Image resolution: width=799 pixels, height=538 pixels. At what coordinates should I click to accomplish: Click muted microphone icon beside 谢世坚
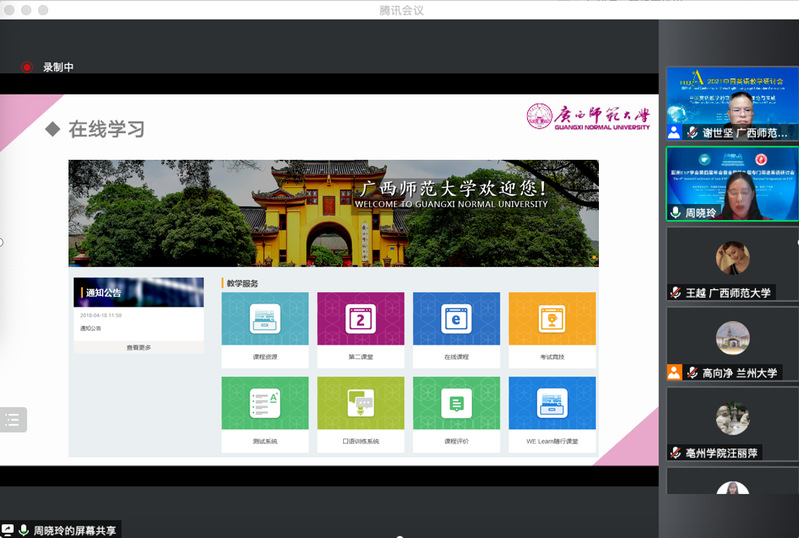coord(692,132)
